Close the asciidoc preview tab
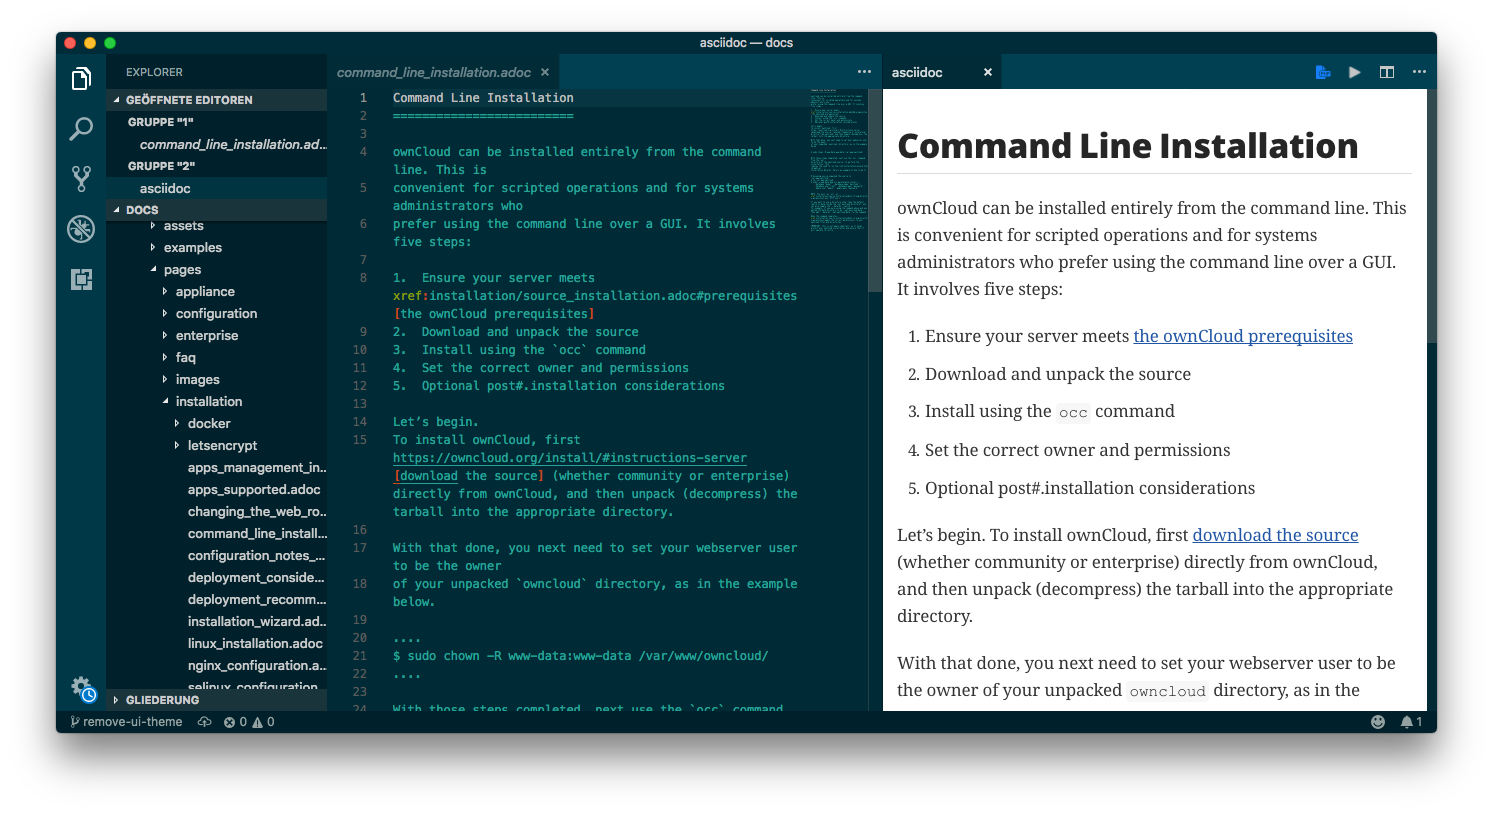 click(x=988, y=72)
